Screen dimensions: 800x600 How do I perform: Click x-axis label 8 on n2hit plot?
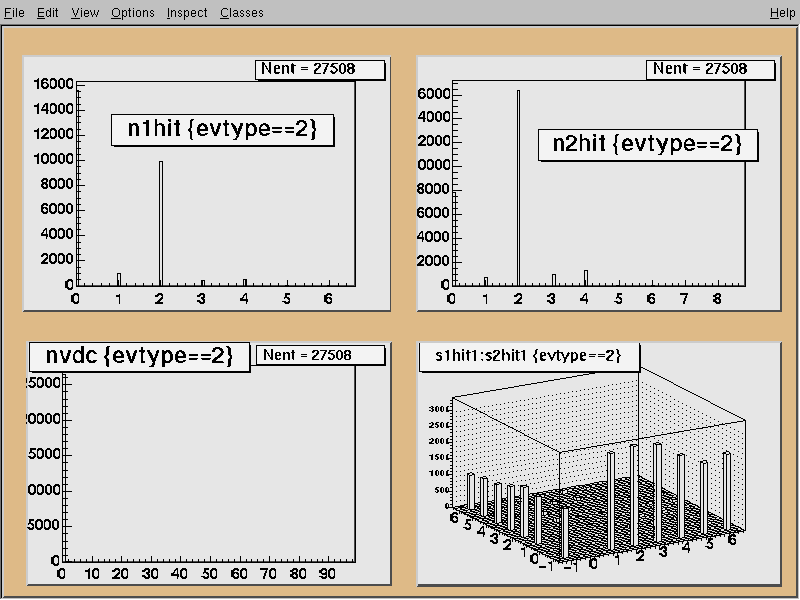[x=717, y=298]
